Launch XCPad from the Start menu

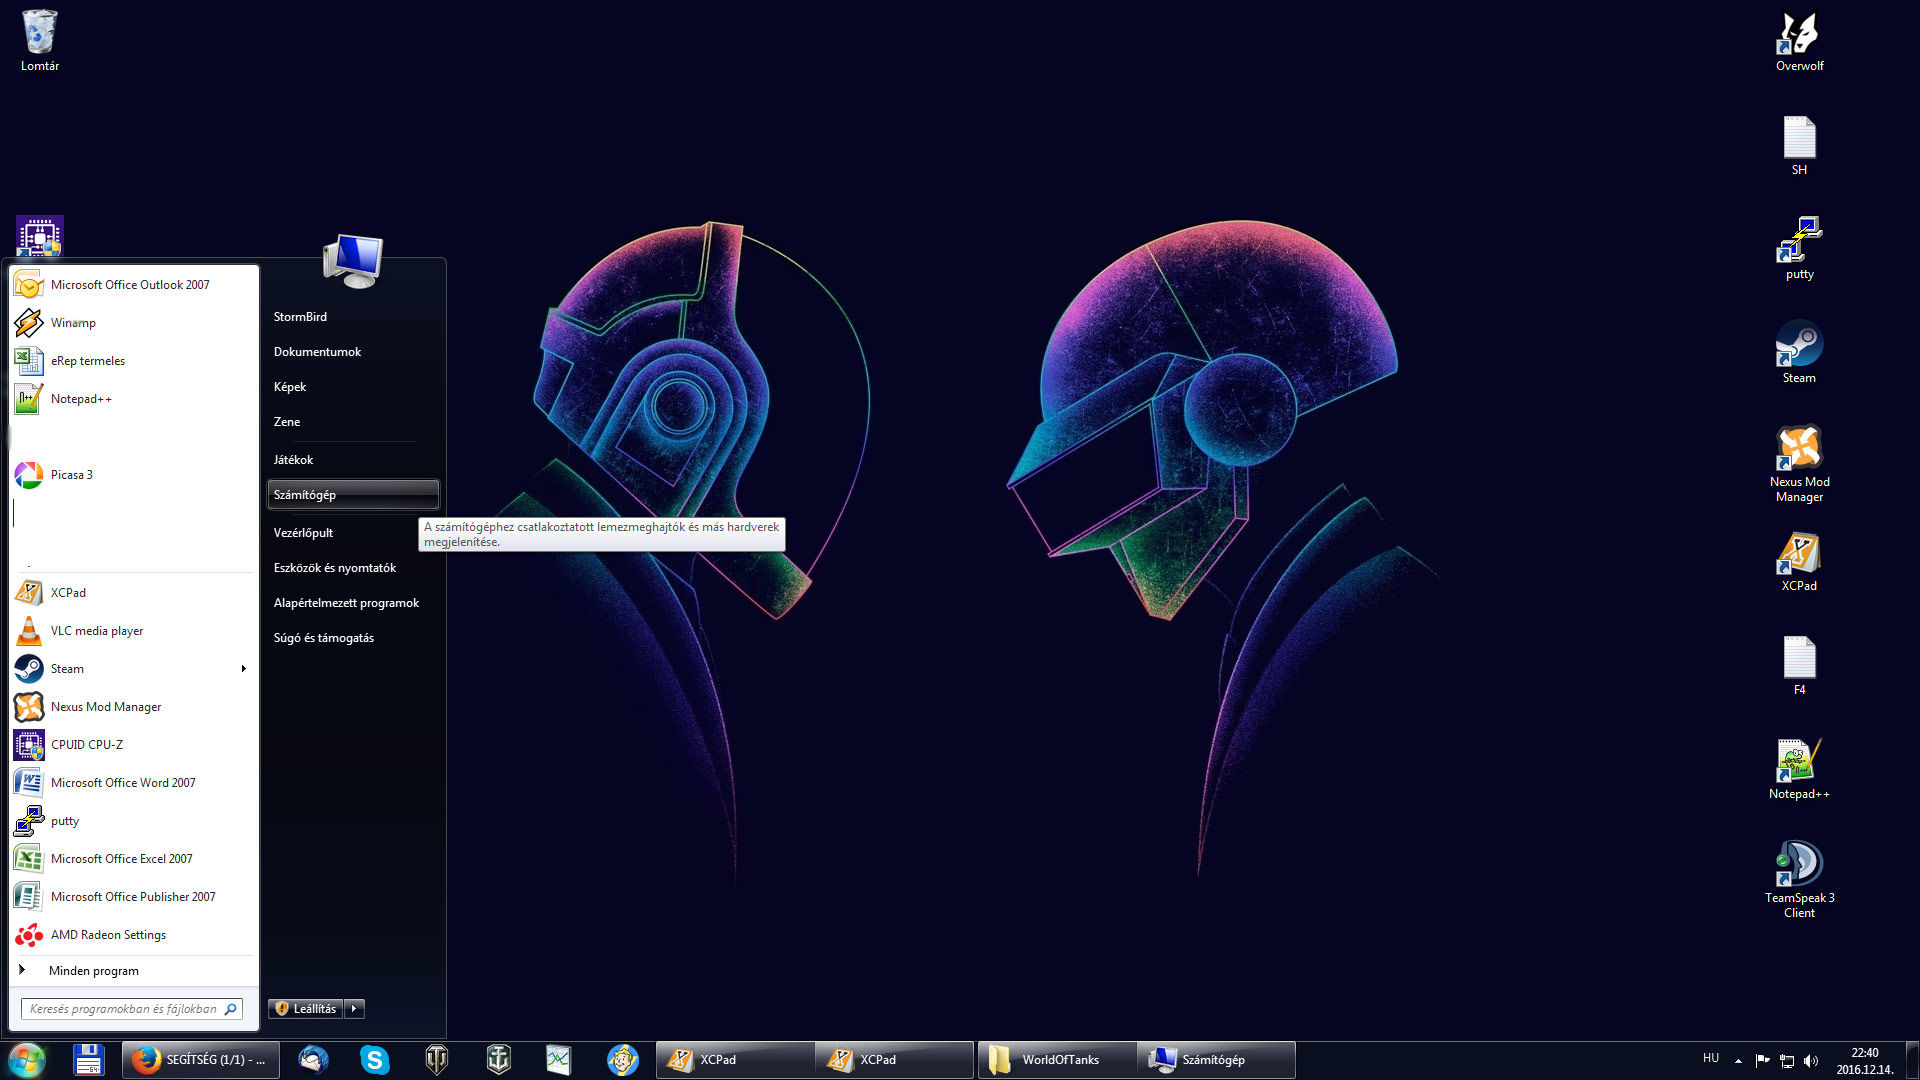[x=134, y=593]
